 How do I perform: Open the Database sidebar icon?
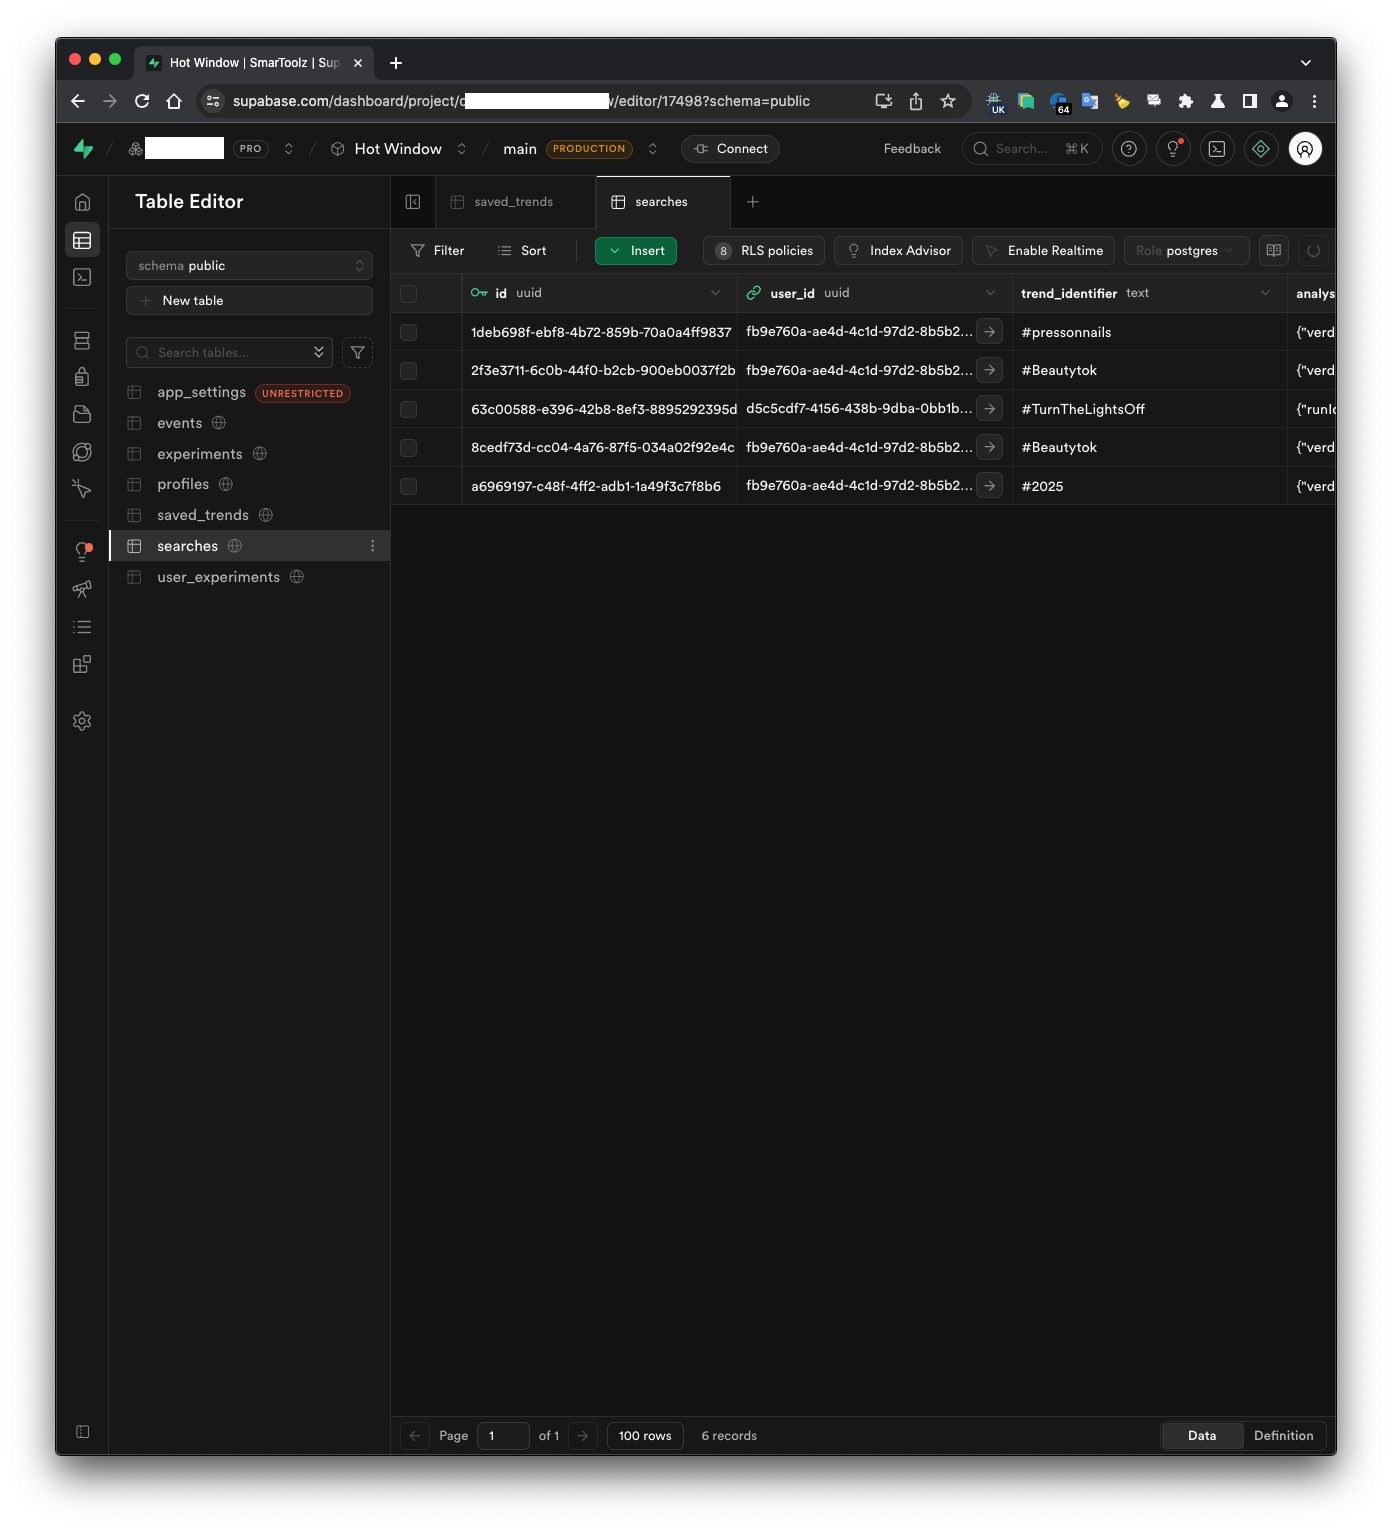click(82, 341)
